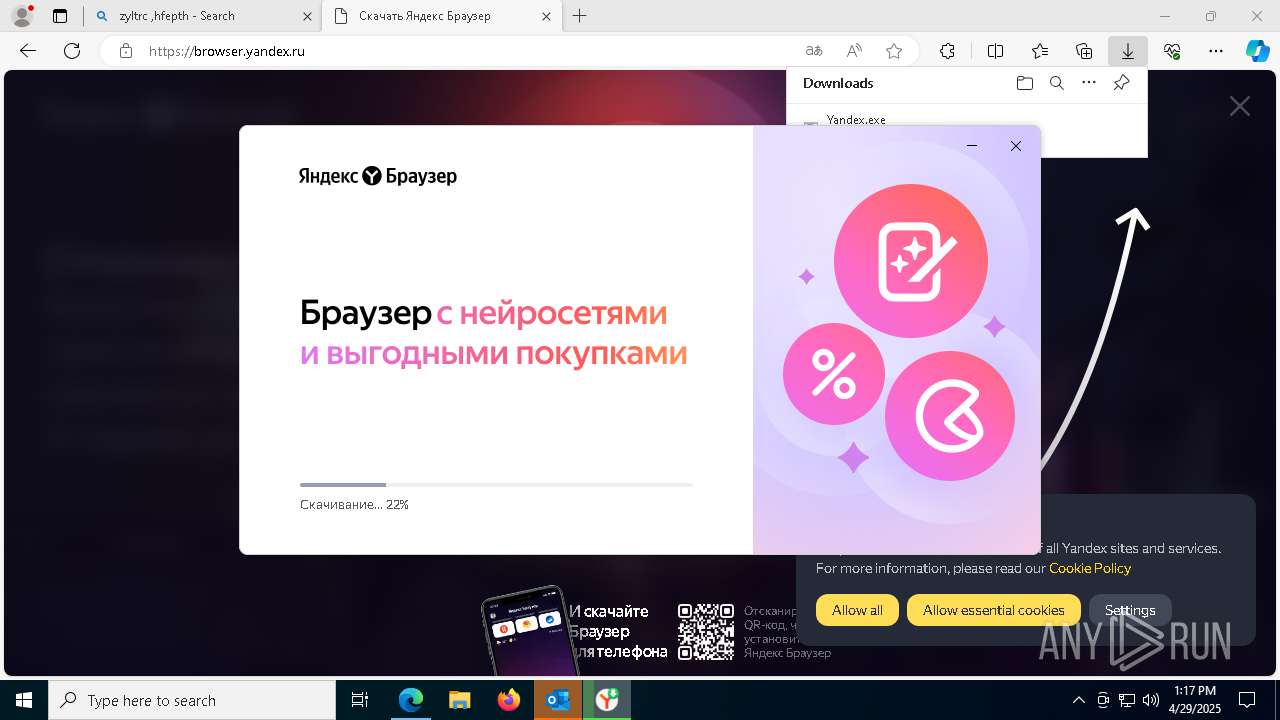Open cookie Settings button

click(1130, 610)
